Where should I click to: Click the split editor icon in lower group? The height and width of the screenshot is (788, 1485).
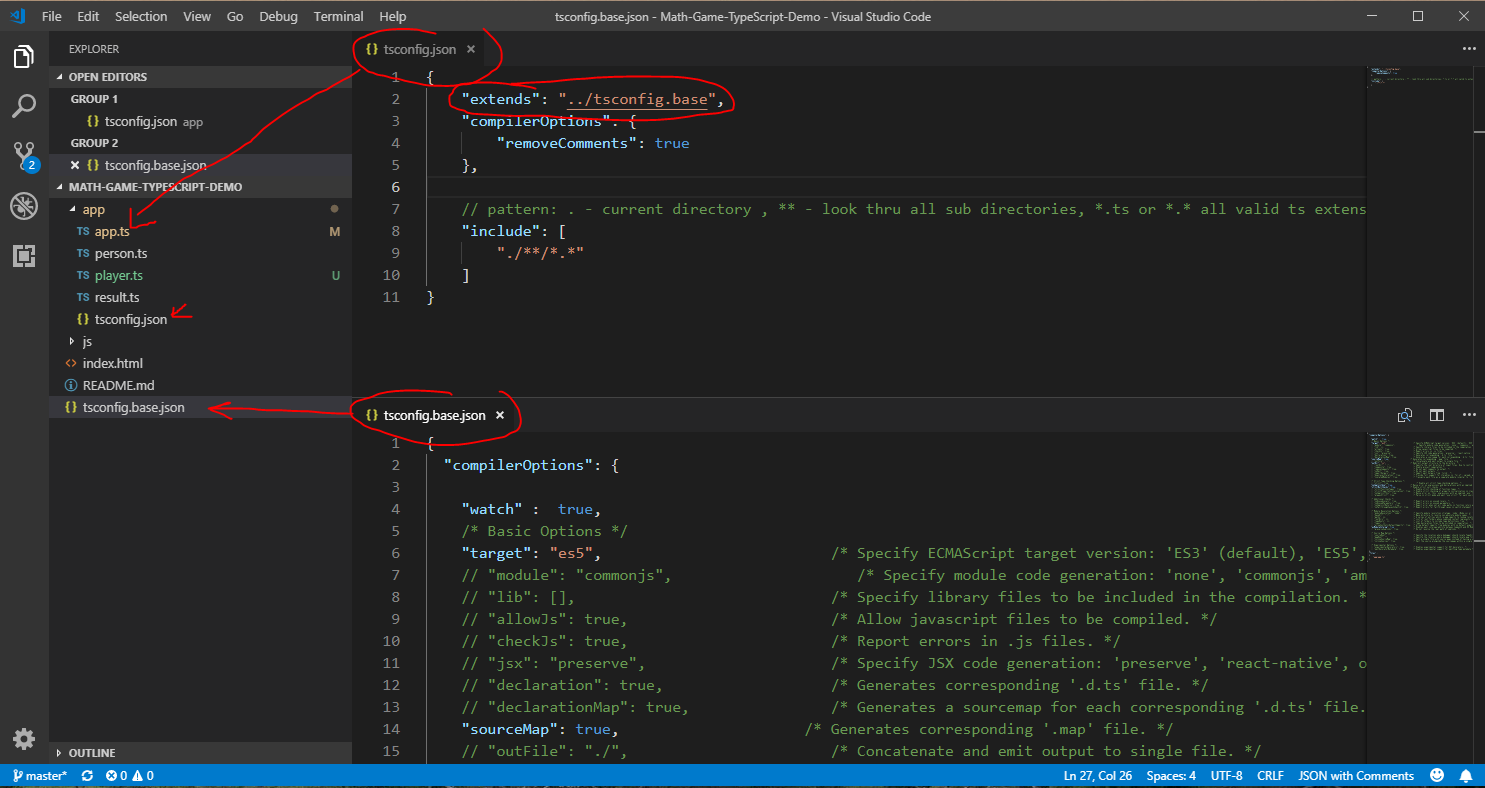(1436, 415)
